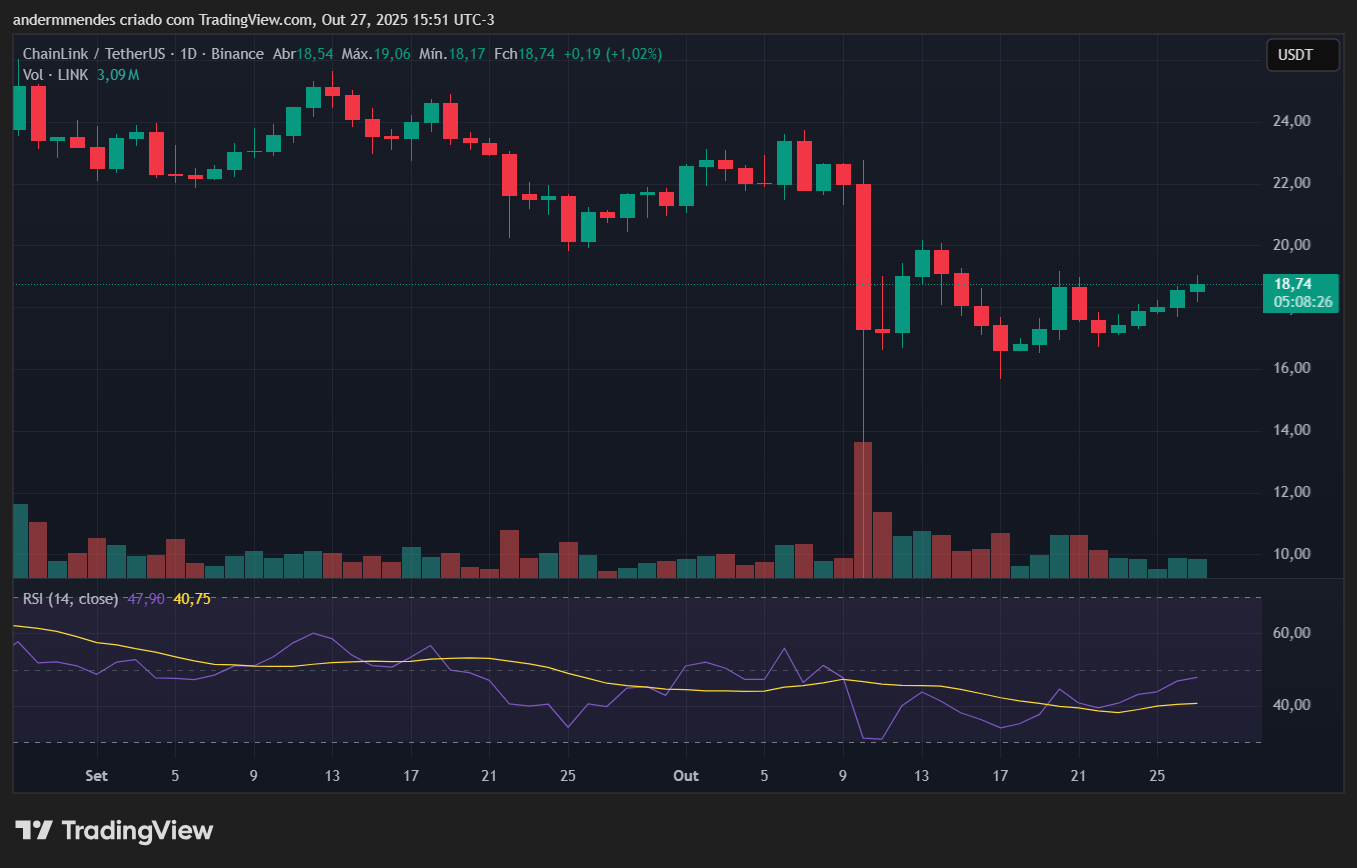Click the 60,00 level on RSI scale

point(1294,633)
